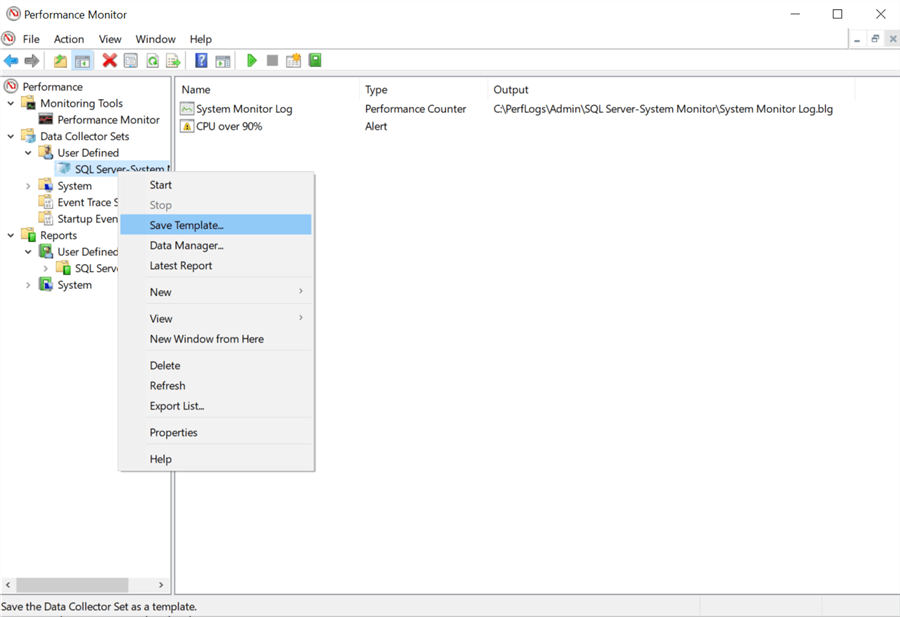
Task: Open the View menu in menu bar
Action: click(x=110, y=39)
